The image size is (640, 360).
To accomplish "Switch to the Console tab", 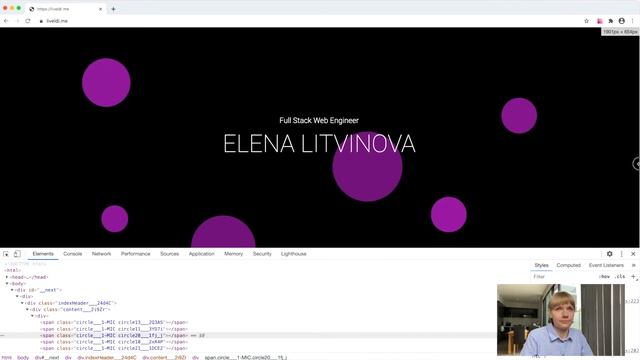I will (73, 254).
